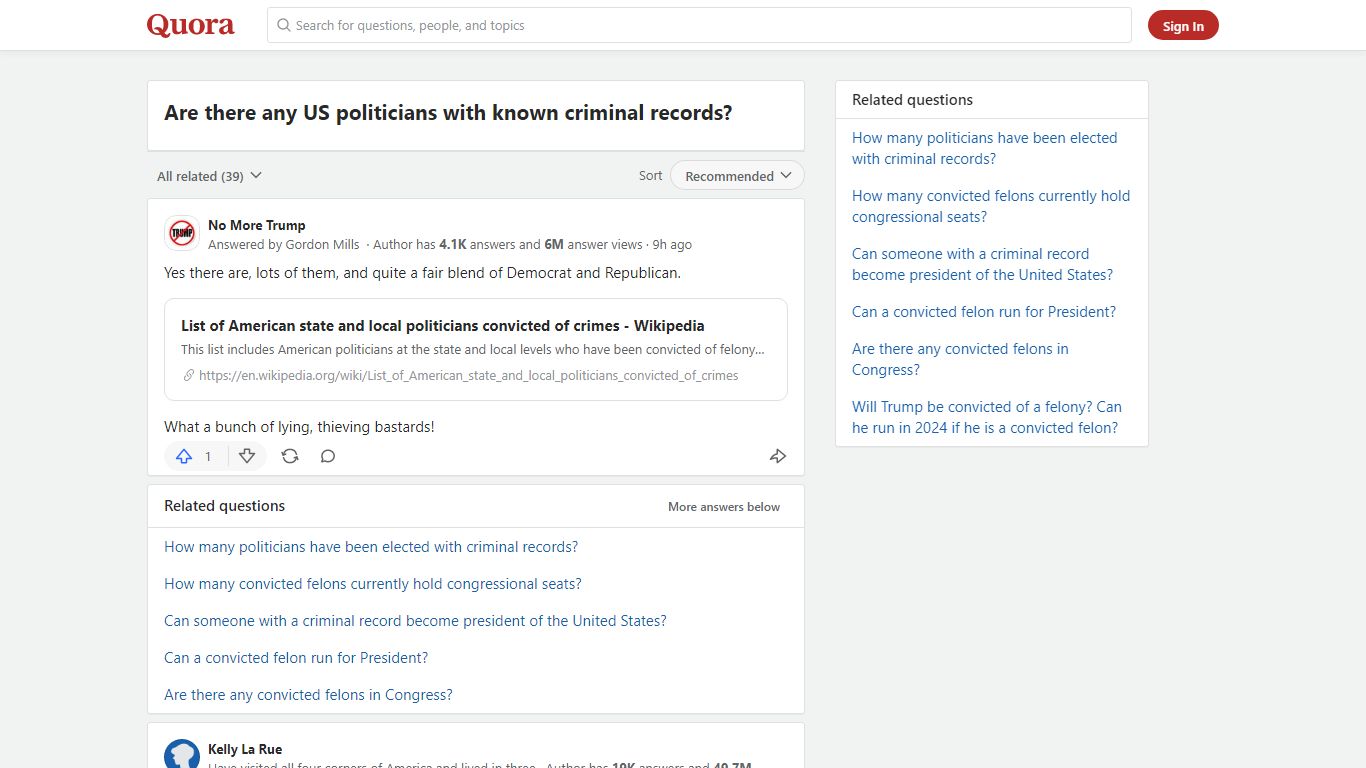1366x768 pixels.
Task: Open sidebar 'Can a convicted felon run for President?'
Action: coord(984,312)
